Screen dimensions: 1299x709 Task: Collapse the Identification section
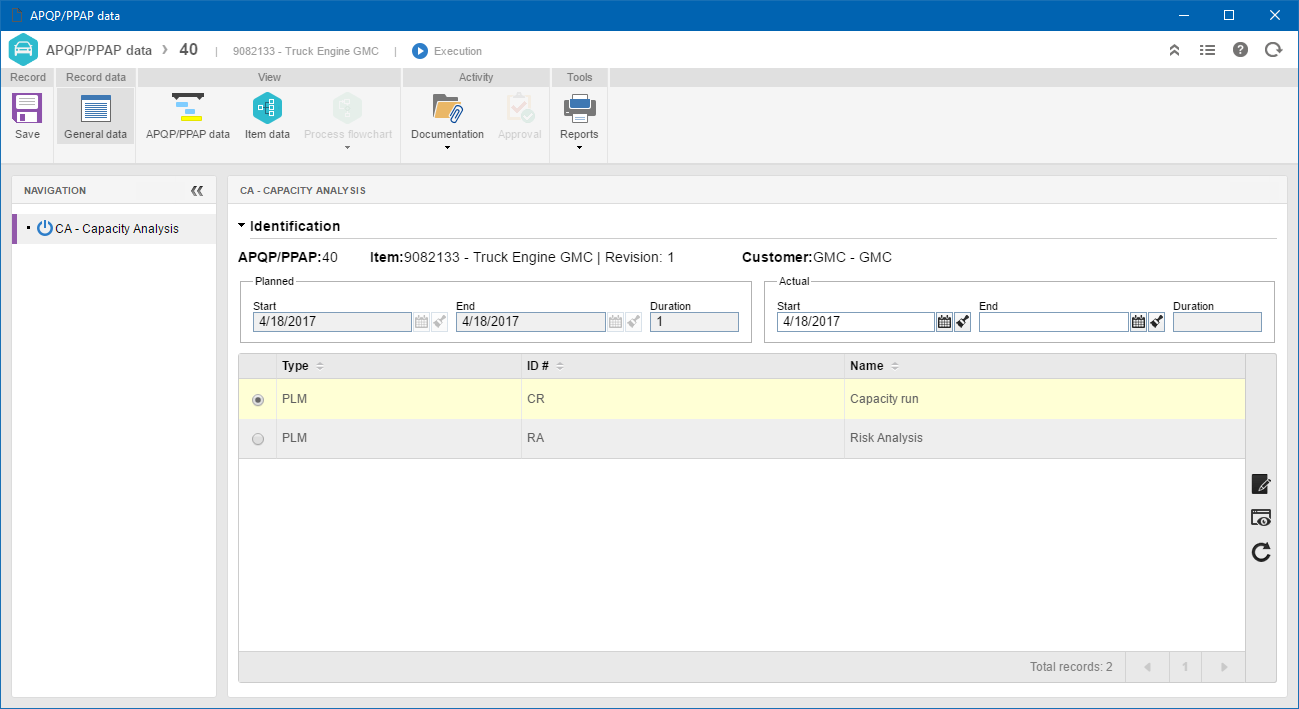[x=242, y=226]
